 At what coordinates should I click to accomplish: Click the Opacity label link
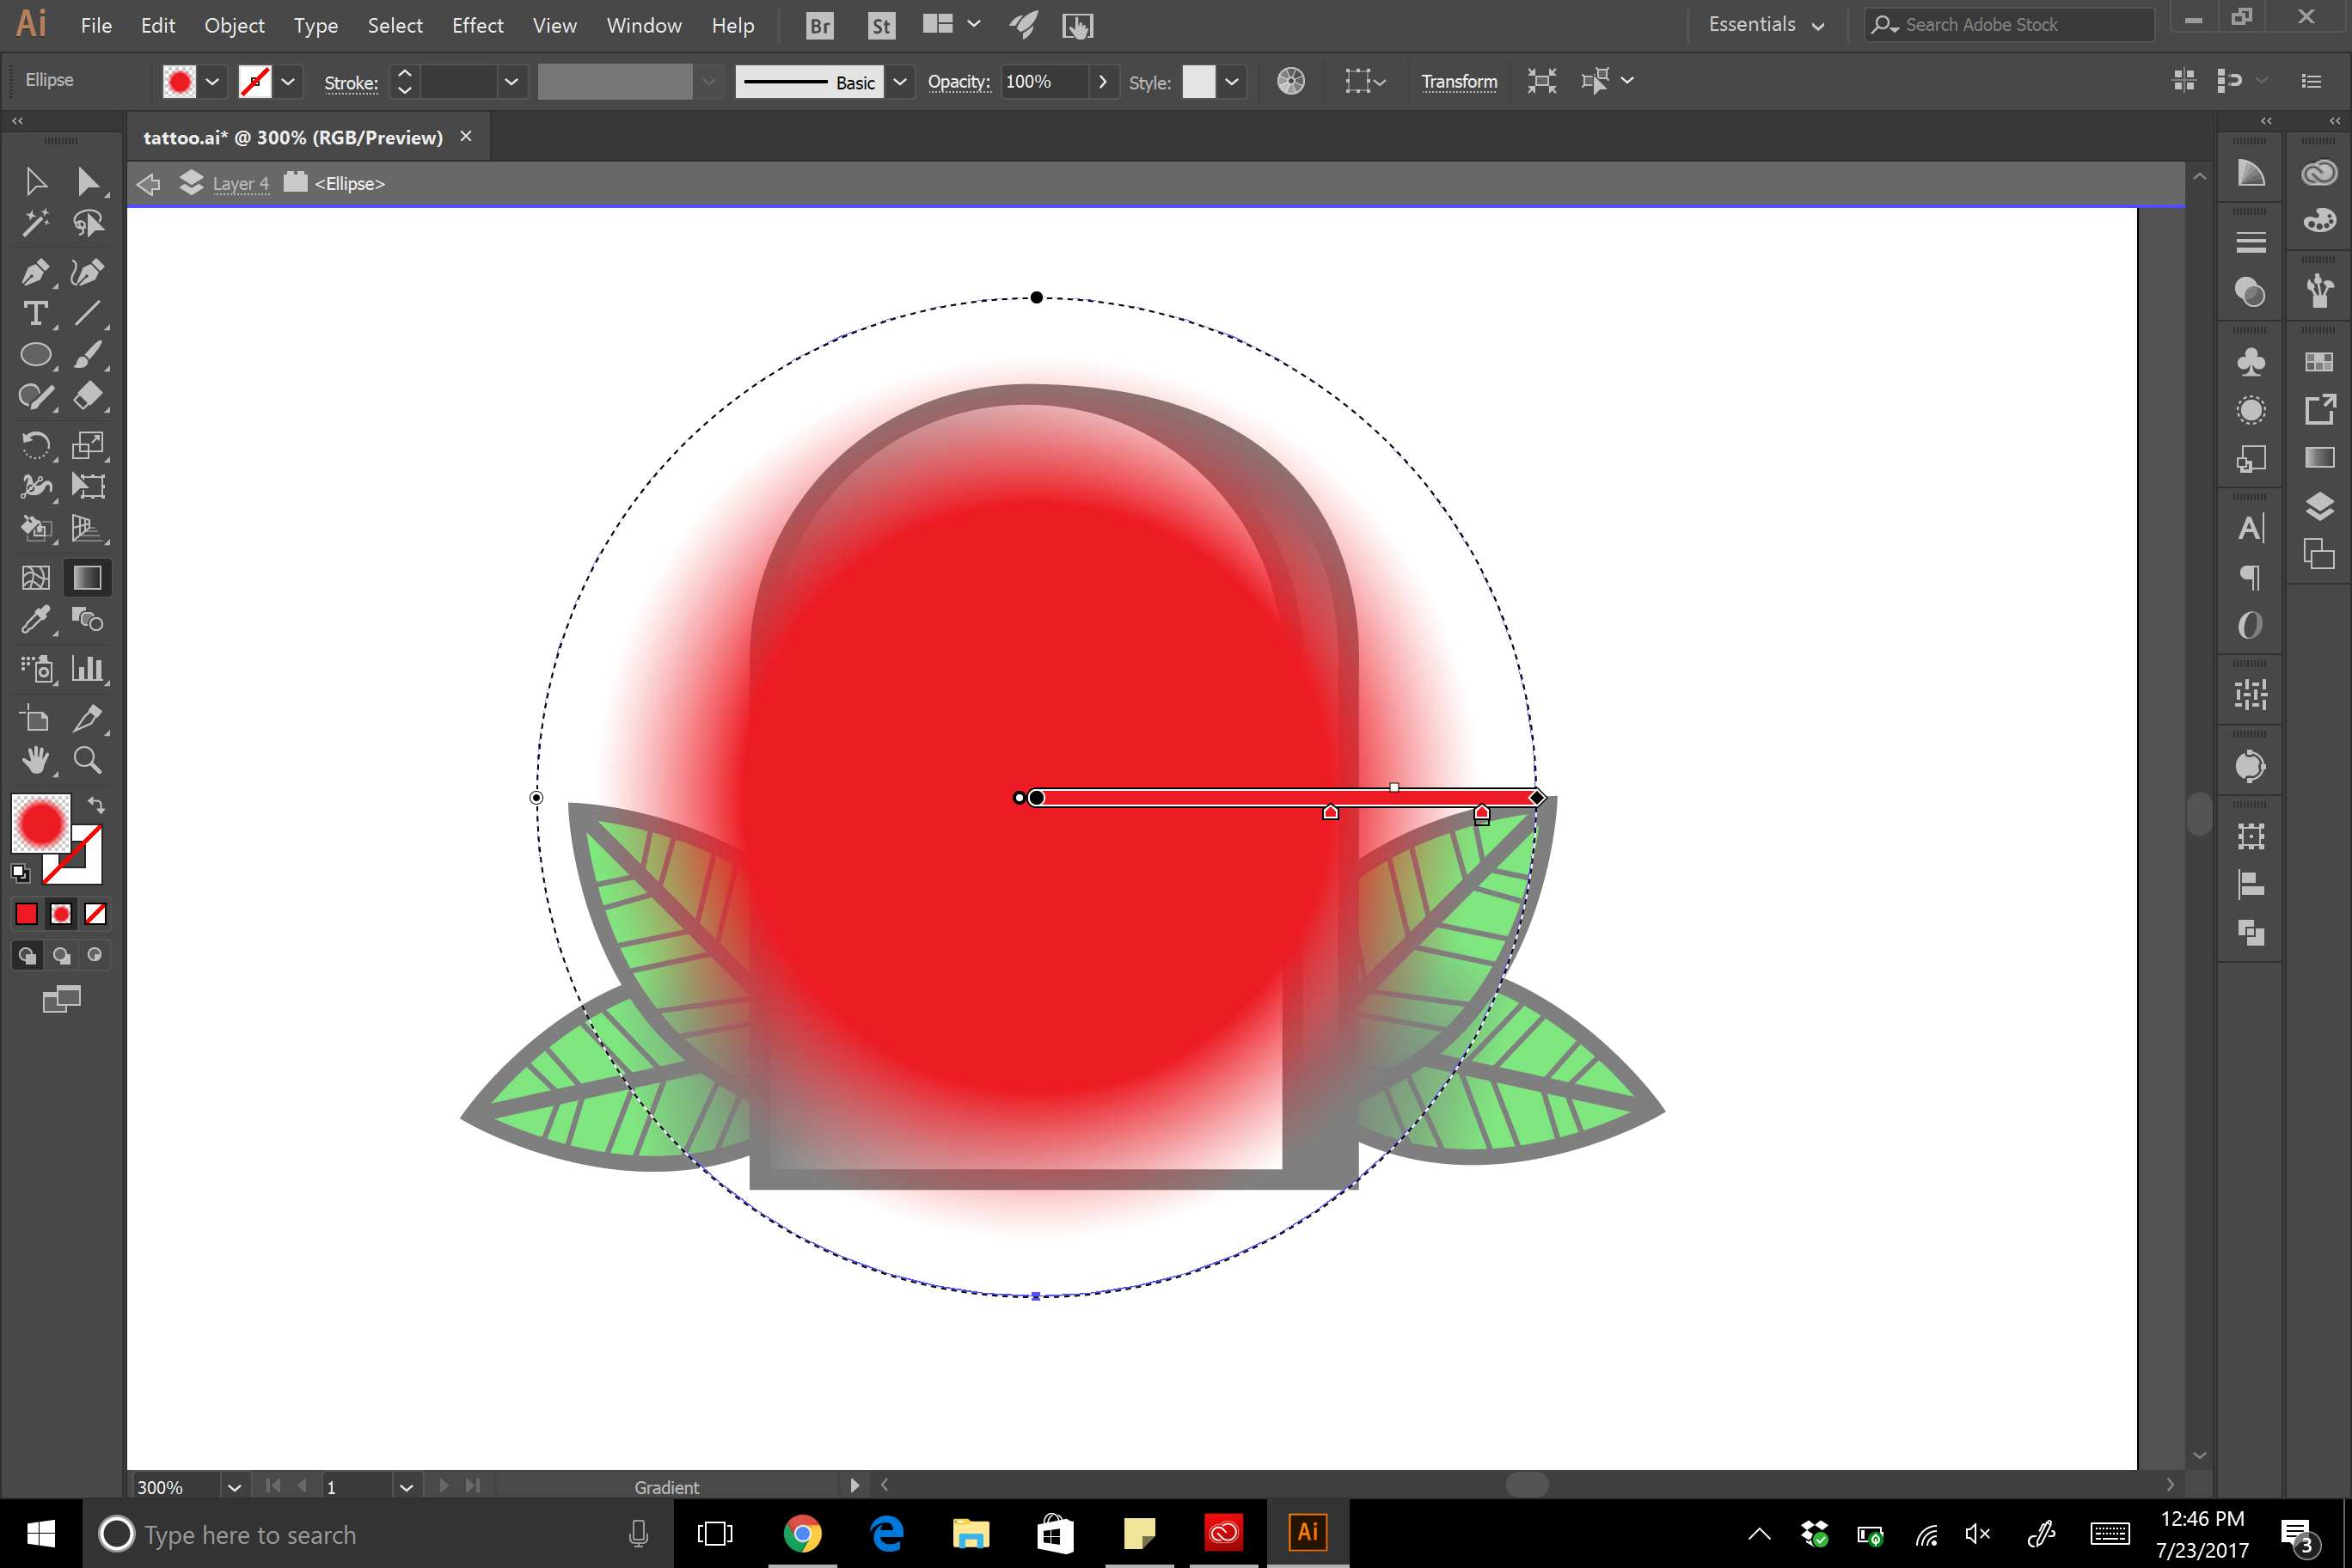(959, 82)
